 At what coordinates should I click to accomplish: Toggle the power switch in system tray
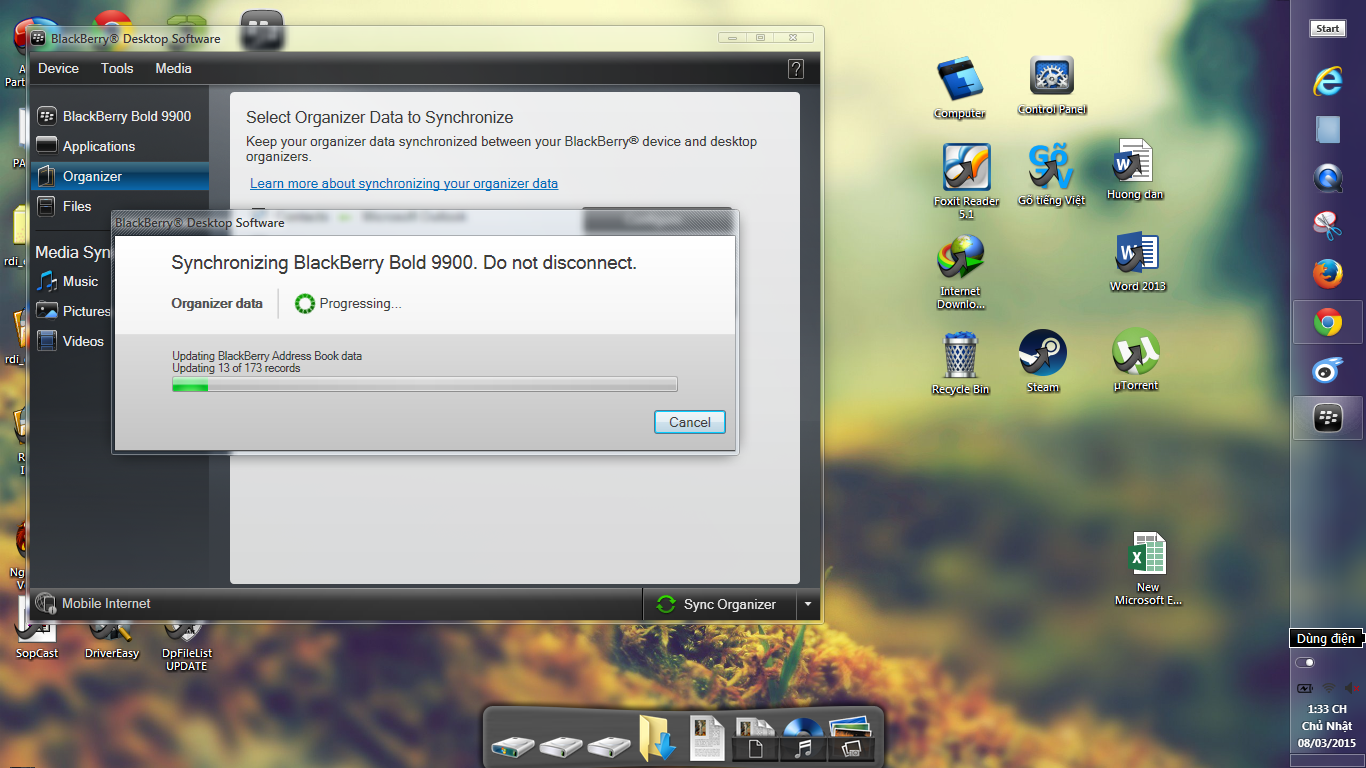(1305, 663)
